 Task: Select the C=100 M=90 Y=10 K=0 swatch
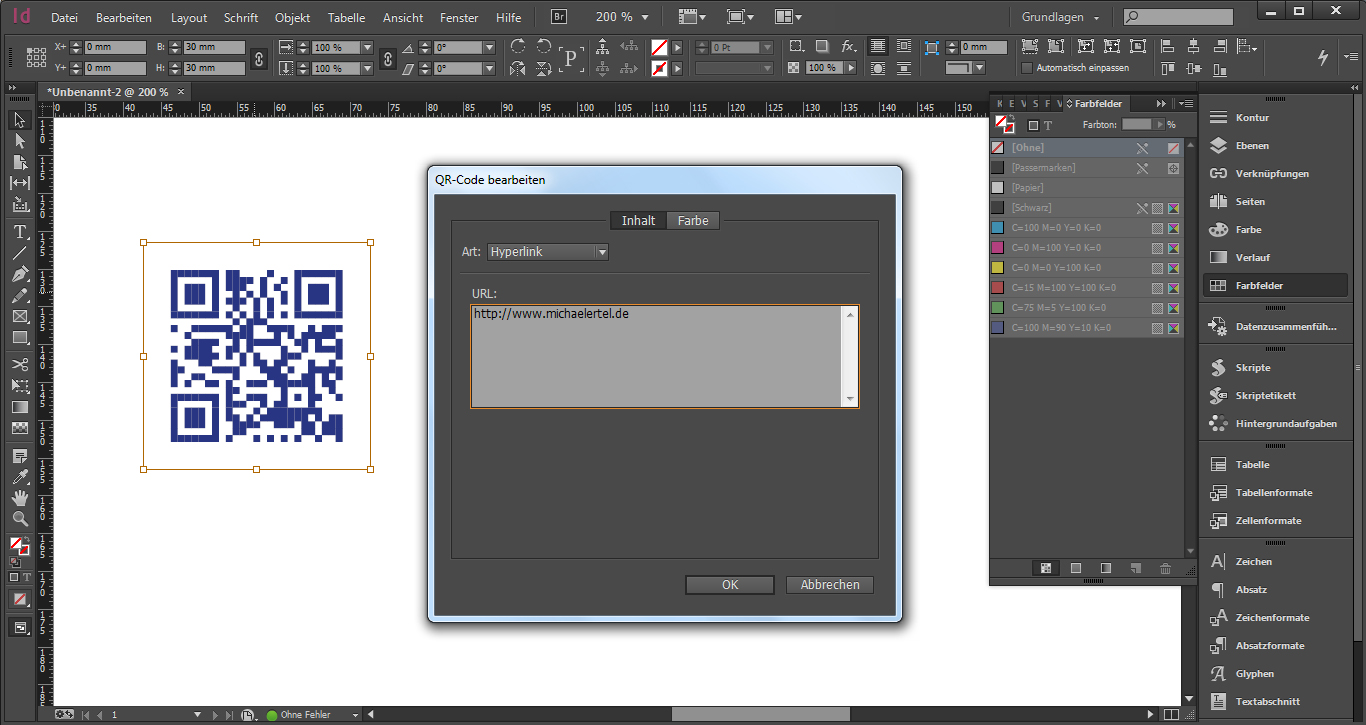(x=1086, y=328)
